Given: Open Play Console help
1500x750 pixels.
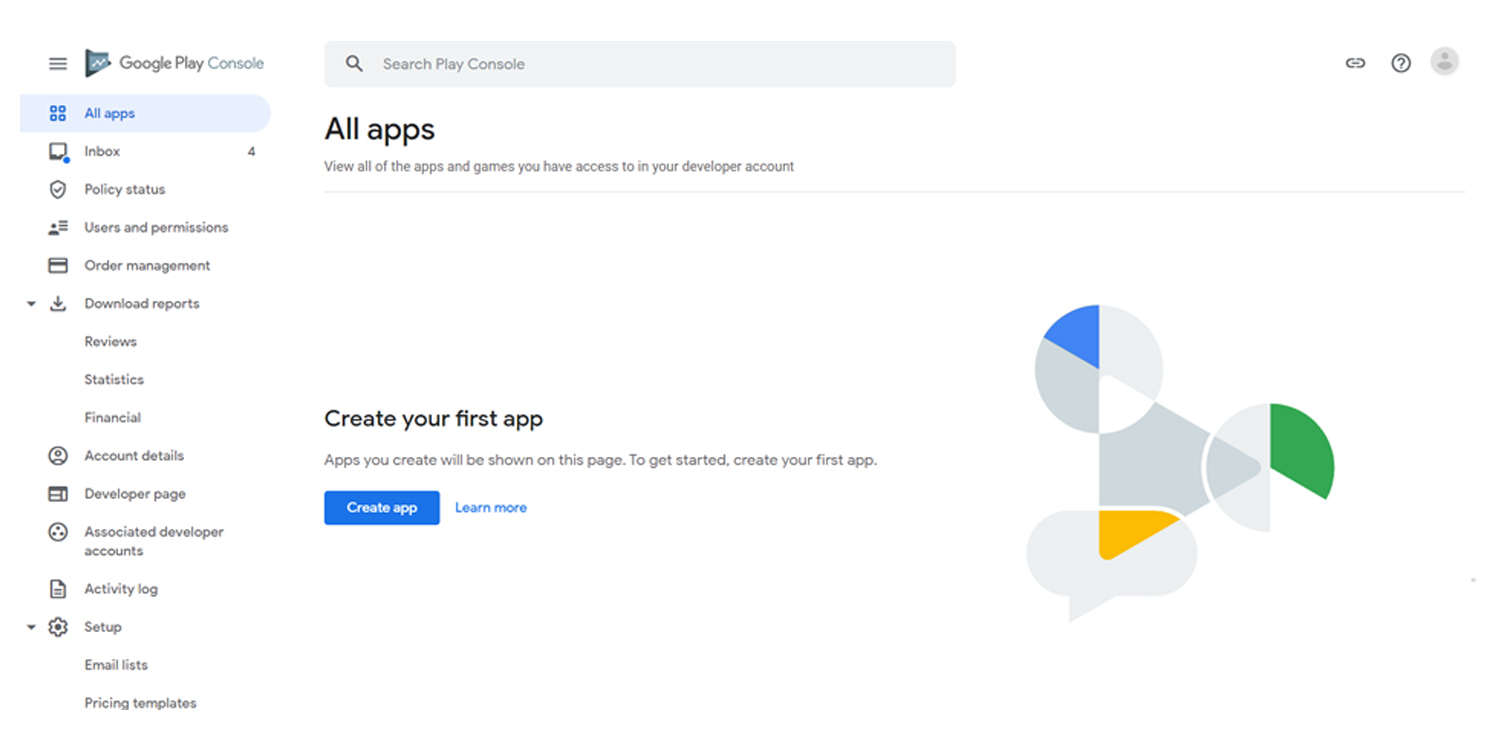Looking at the screenshot, I should coord(1400,62).
